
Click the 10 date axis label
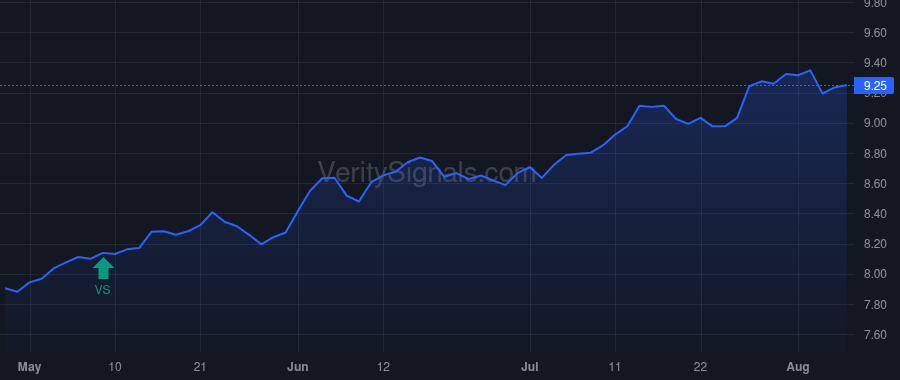(x=115, y=367)
